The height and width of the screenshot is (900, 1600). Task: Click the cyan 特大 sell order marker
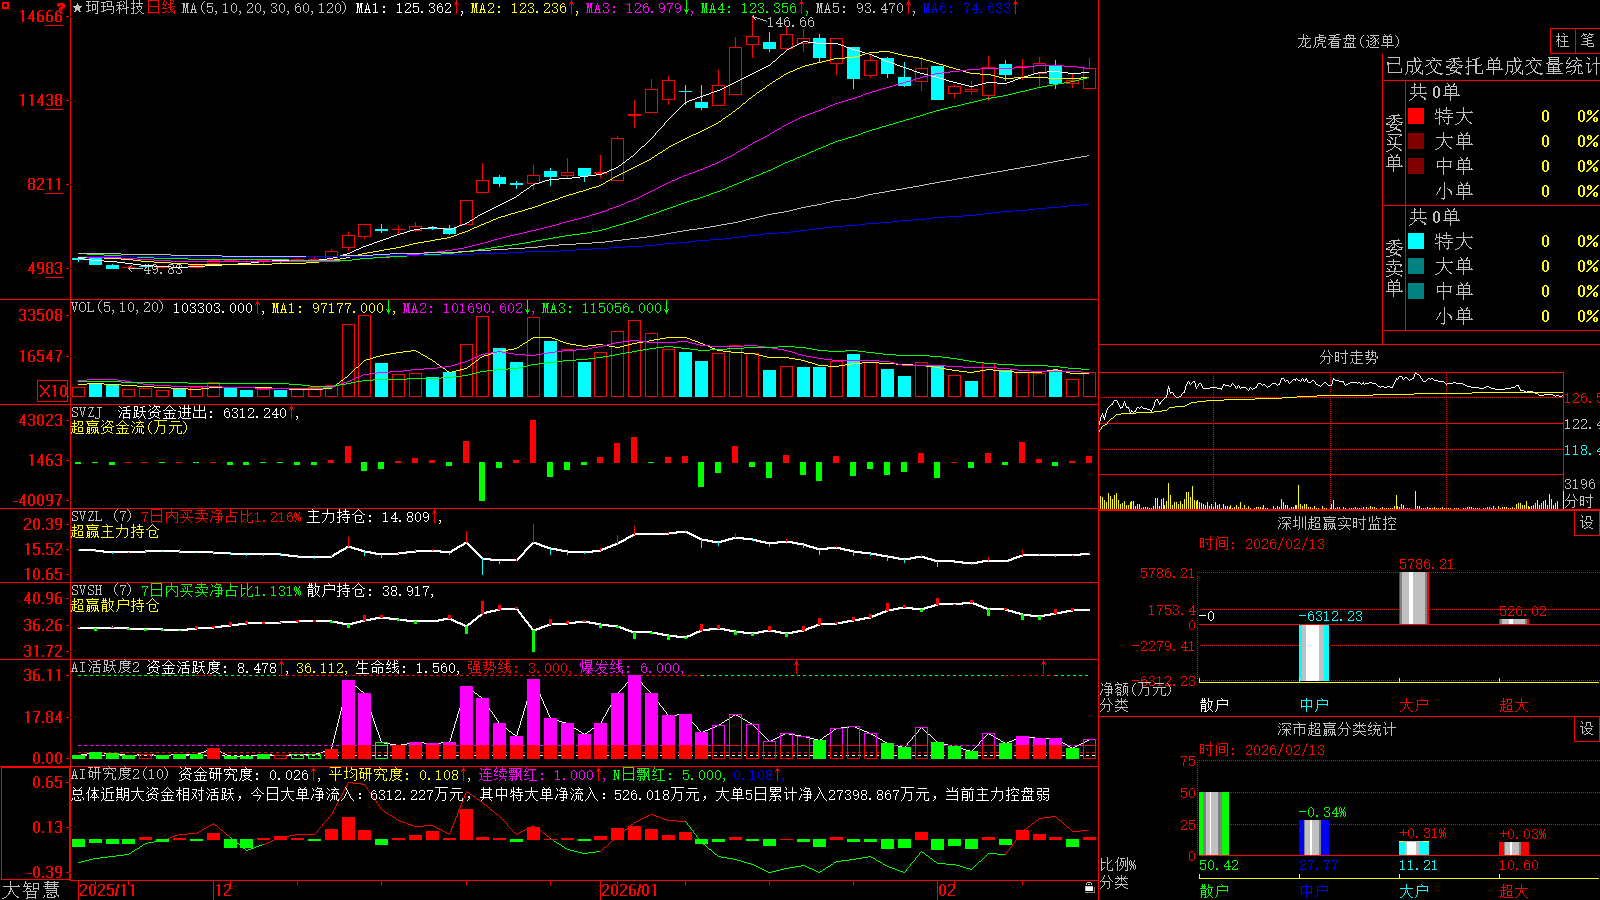point(1416,241)
